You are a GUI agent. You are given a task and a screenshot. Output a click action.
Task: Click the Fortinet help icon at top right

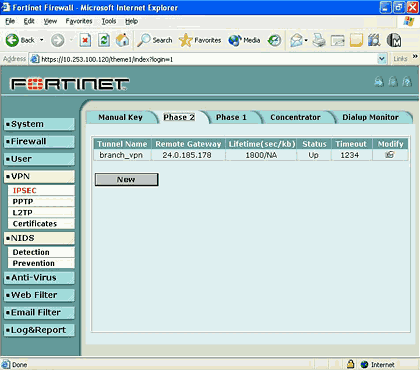click(x=407, y=82)
